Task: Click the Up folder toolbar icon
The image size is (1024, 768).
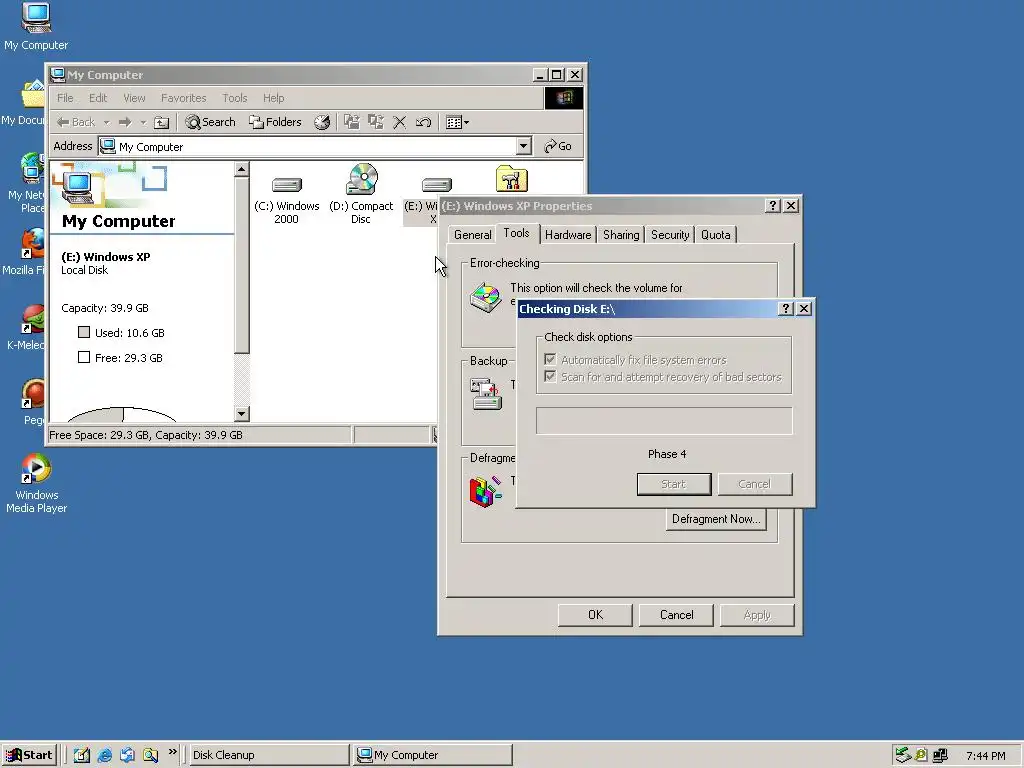Action: [x=161, y=122]
